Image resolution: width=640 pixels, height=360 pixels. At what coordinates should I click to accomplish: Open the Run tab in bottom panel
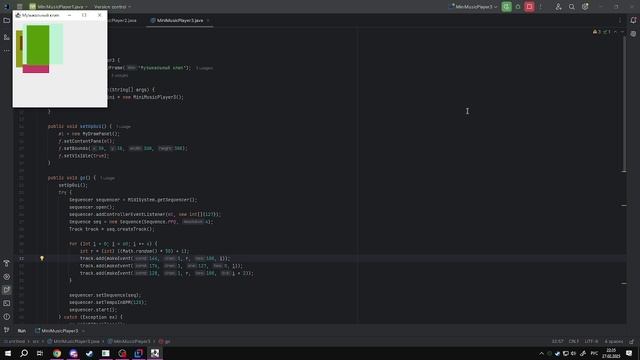point(22,331)
